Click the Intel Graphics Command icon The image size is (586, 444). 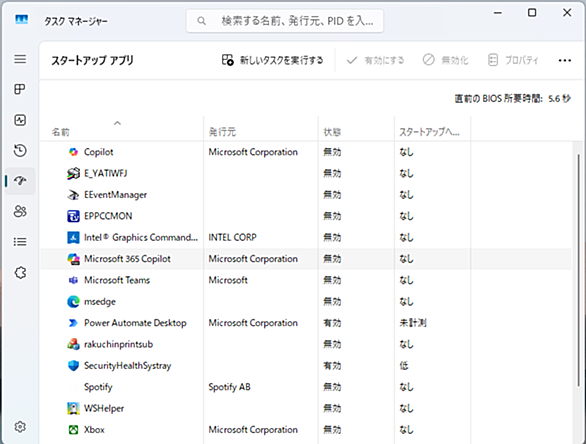pos(73,237)
